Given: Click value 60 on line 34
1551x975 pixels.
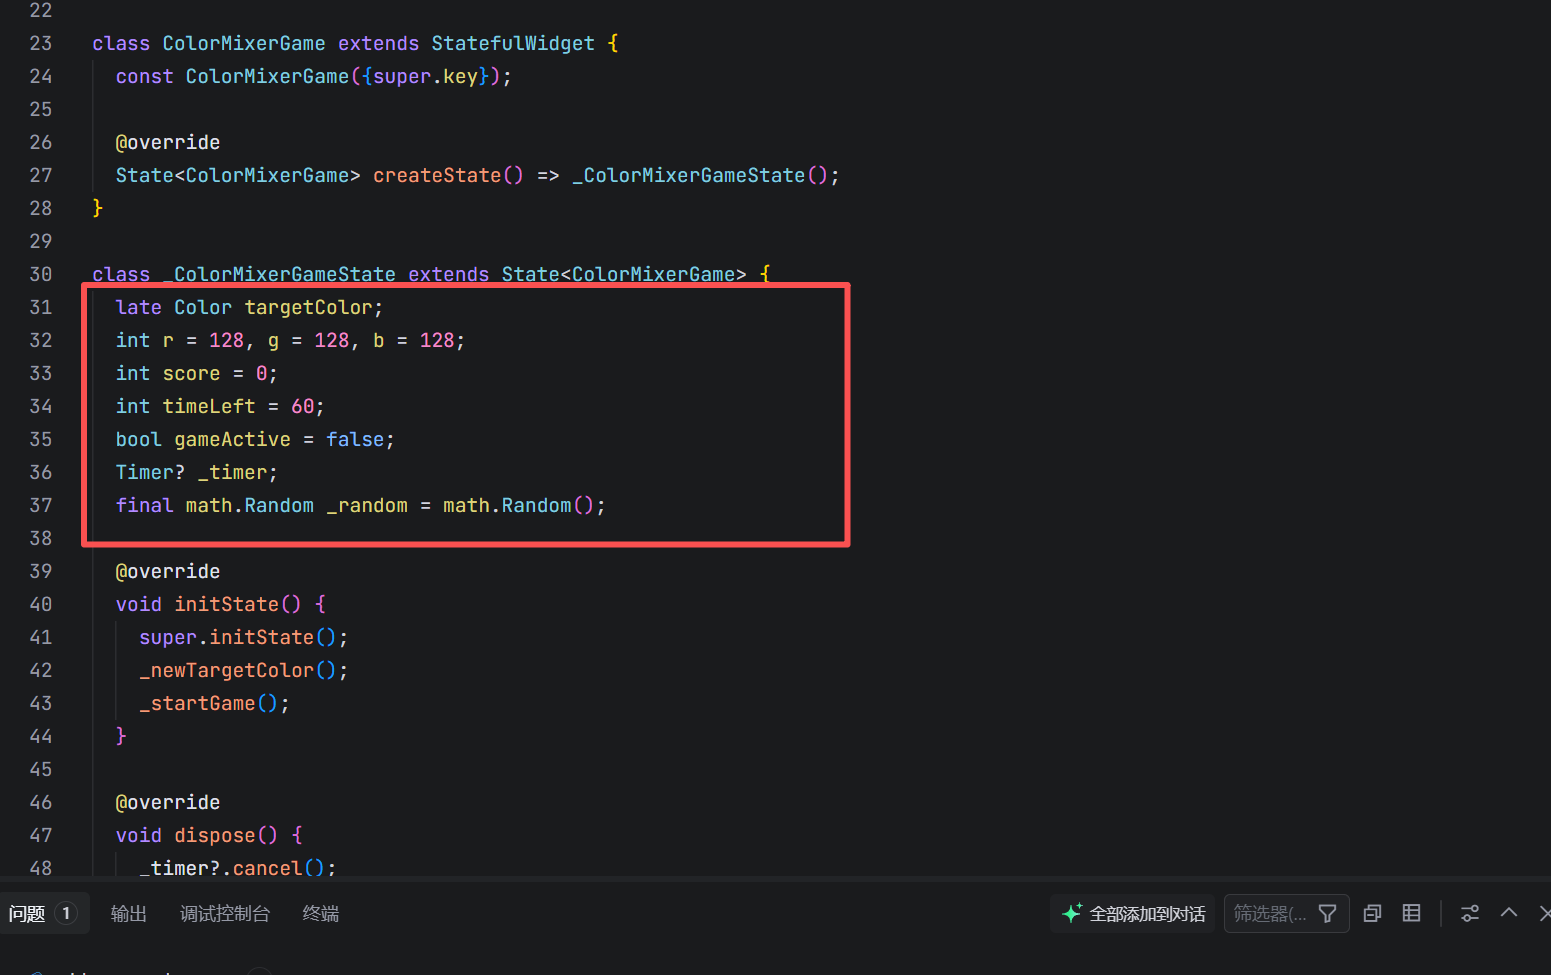Looking at the screenshot, I should click(302, 407).
